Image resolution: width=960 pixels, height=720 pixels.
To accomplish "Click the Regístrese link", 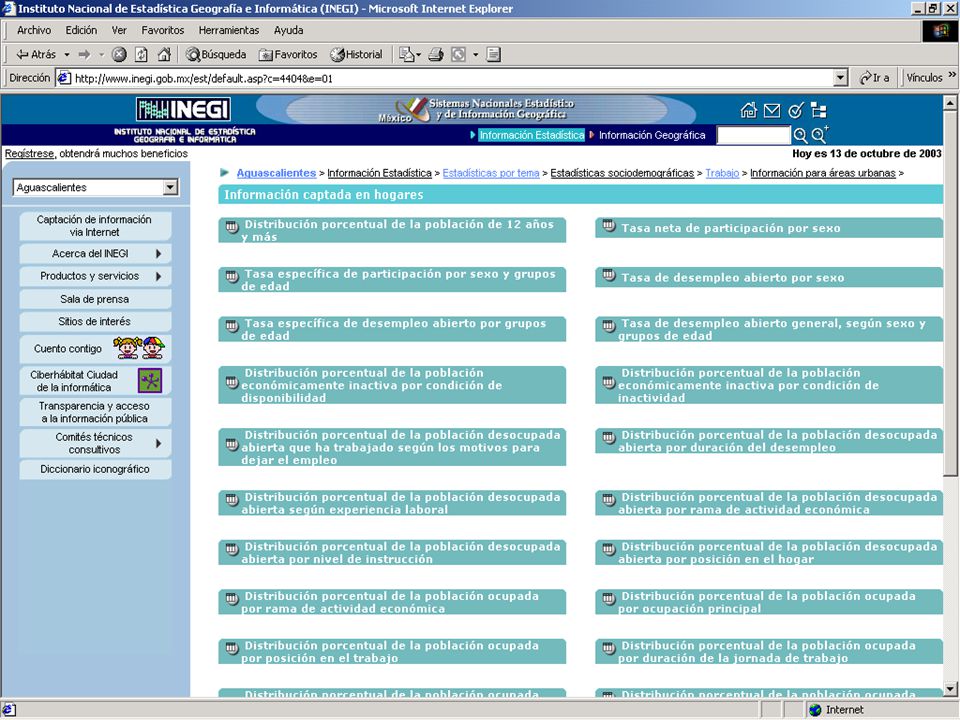I will (29, 154).
